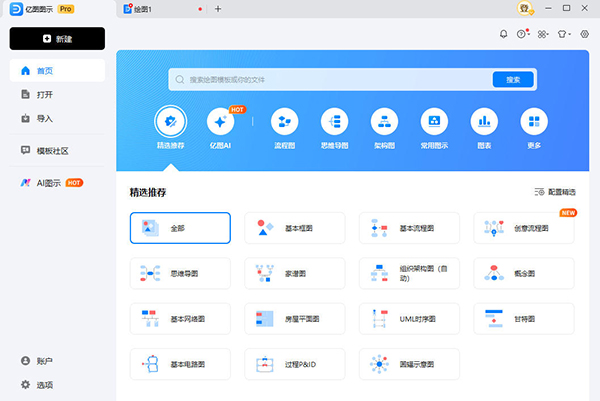Open 亿图AI category icon
The height and width of the screenshot is (401, 600).
click(220, 122)
